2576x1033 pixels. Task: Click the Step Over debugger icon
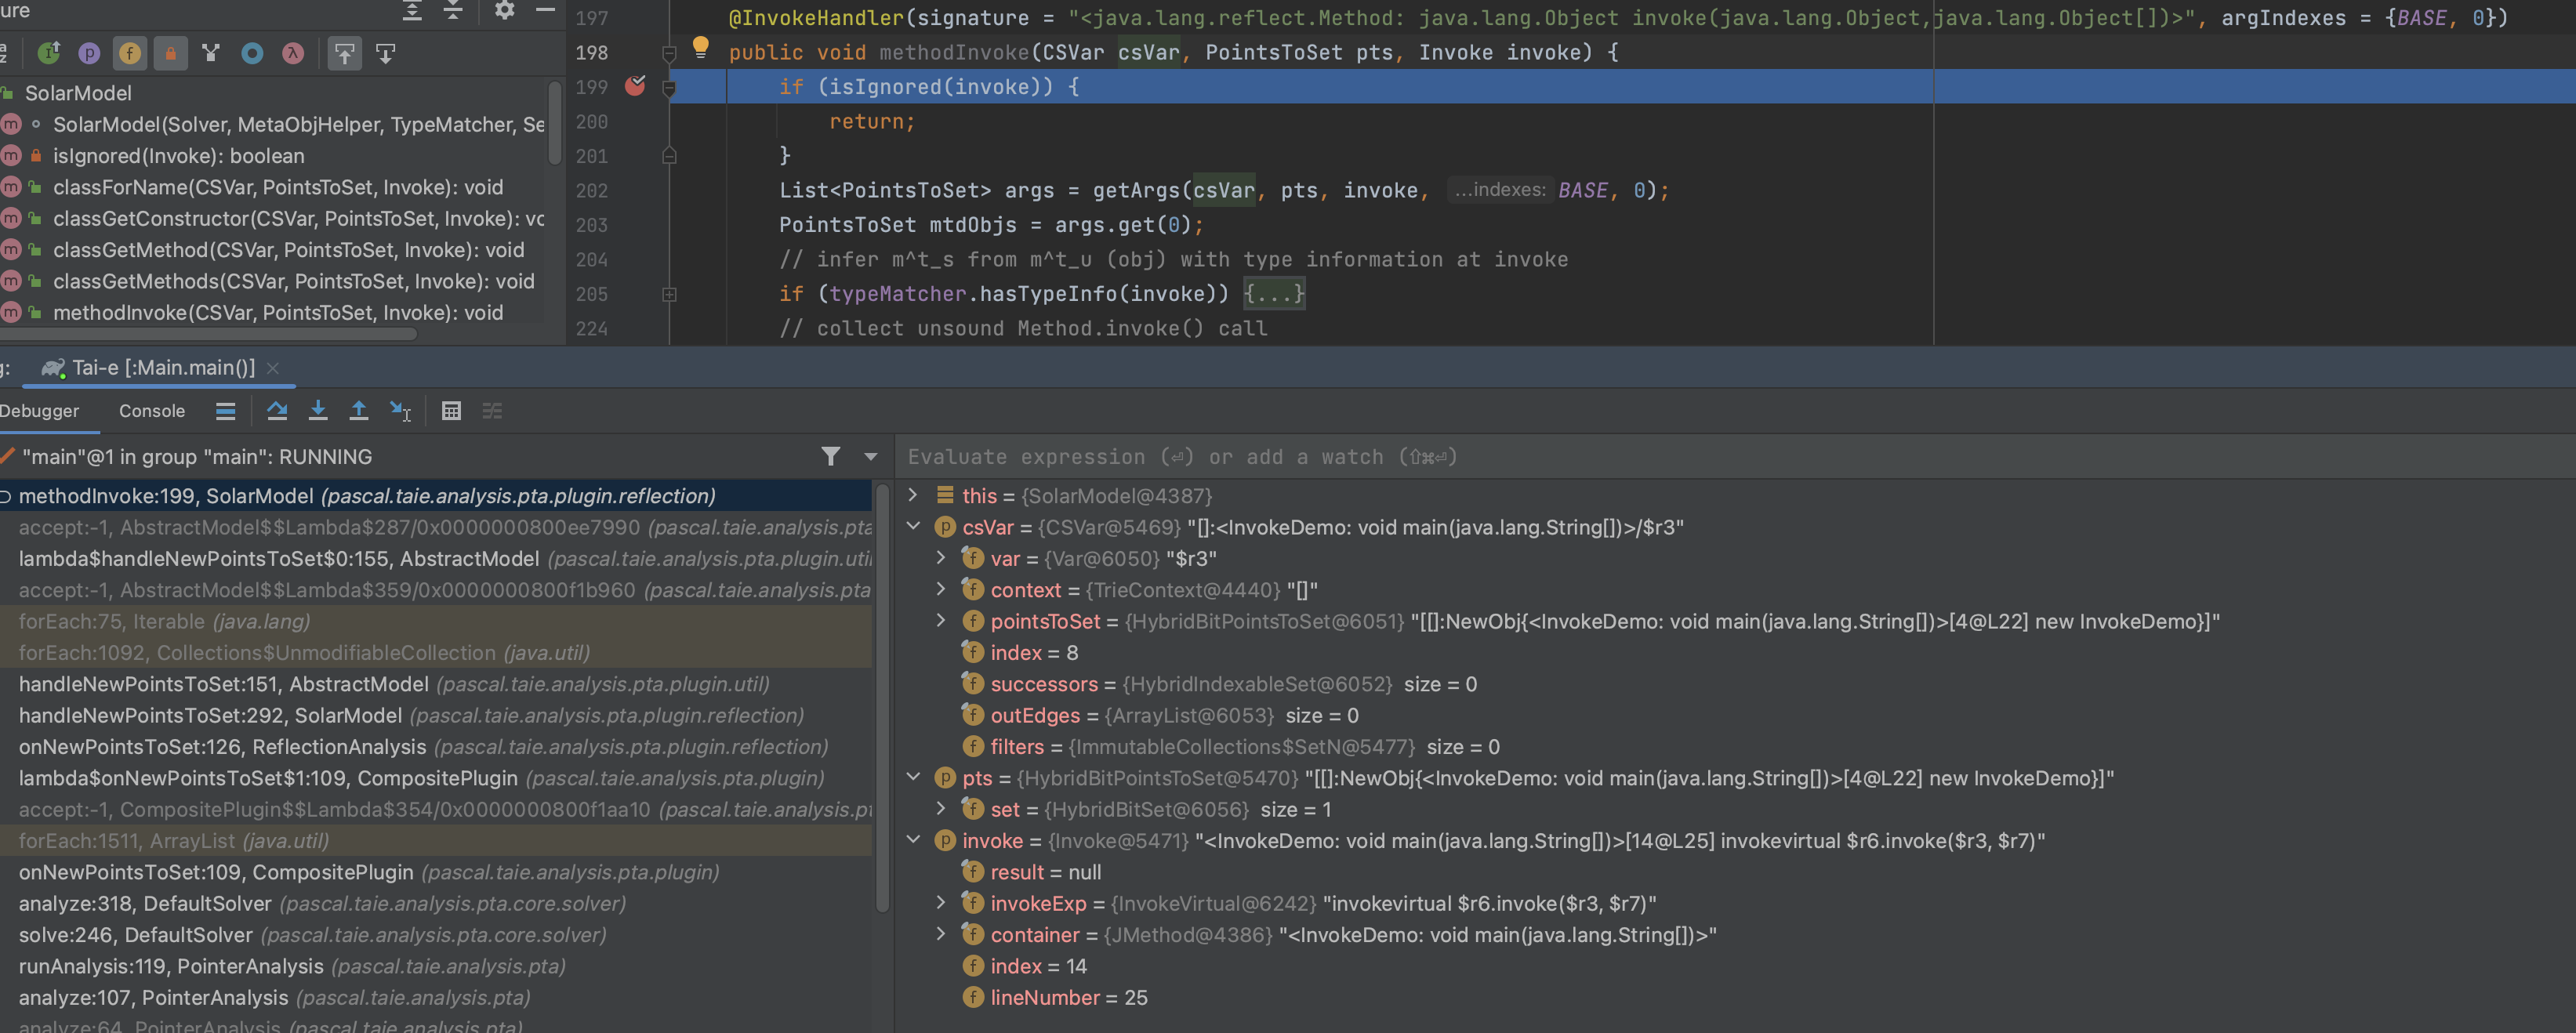(277, 411)
